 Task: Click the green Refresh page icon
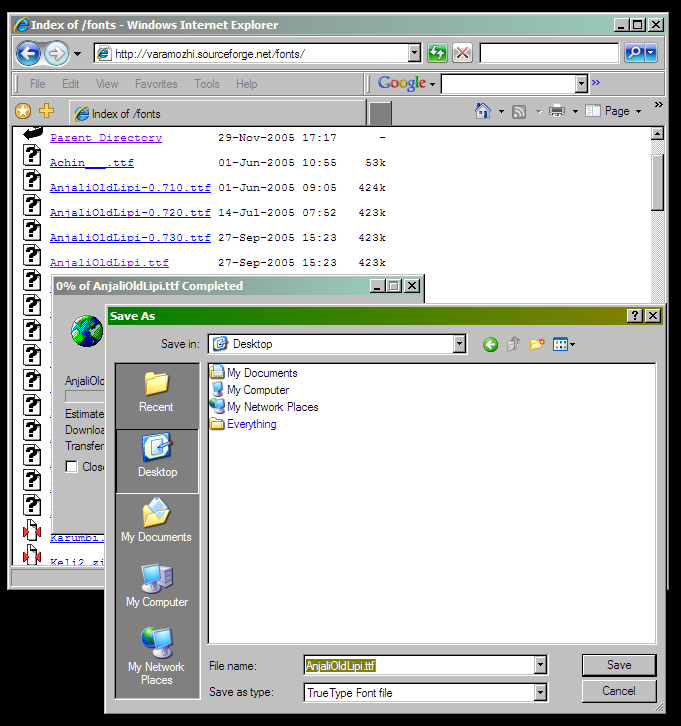click(x=437, y=53)
